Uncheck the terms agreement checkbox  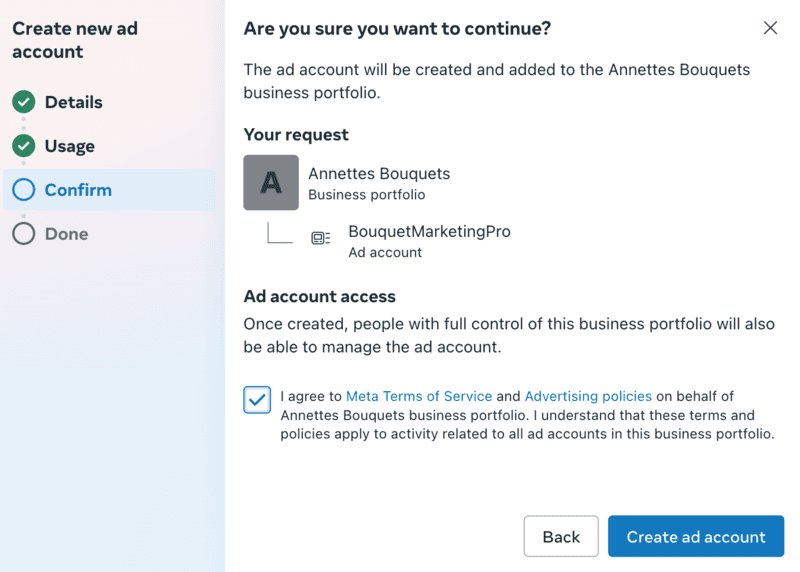[257, 400]
